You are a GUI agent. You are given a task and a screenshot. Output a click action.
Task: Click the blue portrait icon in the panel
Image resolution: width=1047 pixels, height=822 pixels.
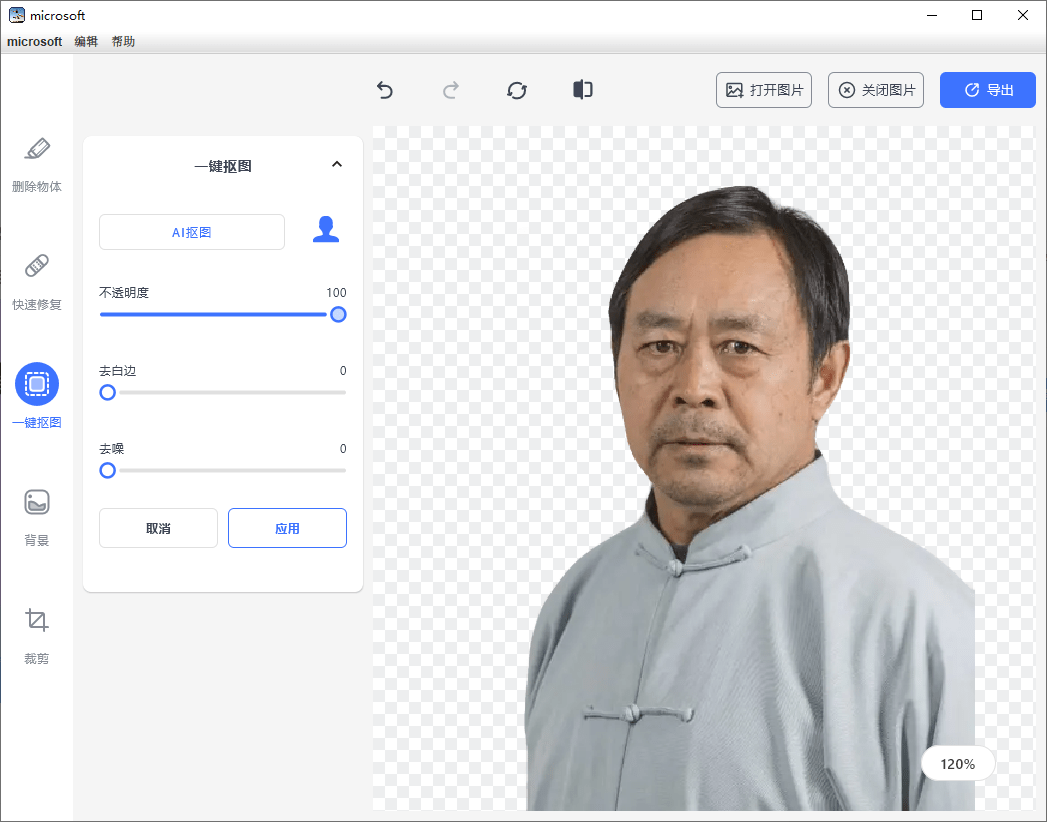326,229
